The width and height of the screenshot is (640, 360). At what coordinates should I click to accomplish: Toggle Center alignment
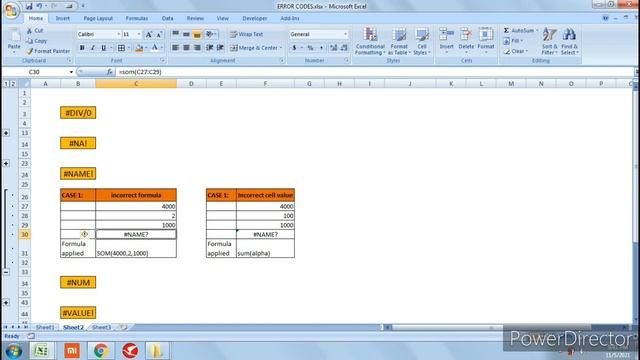point(186,48)
